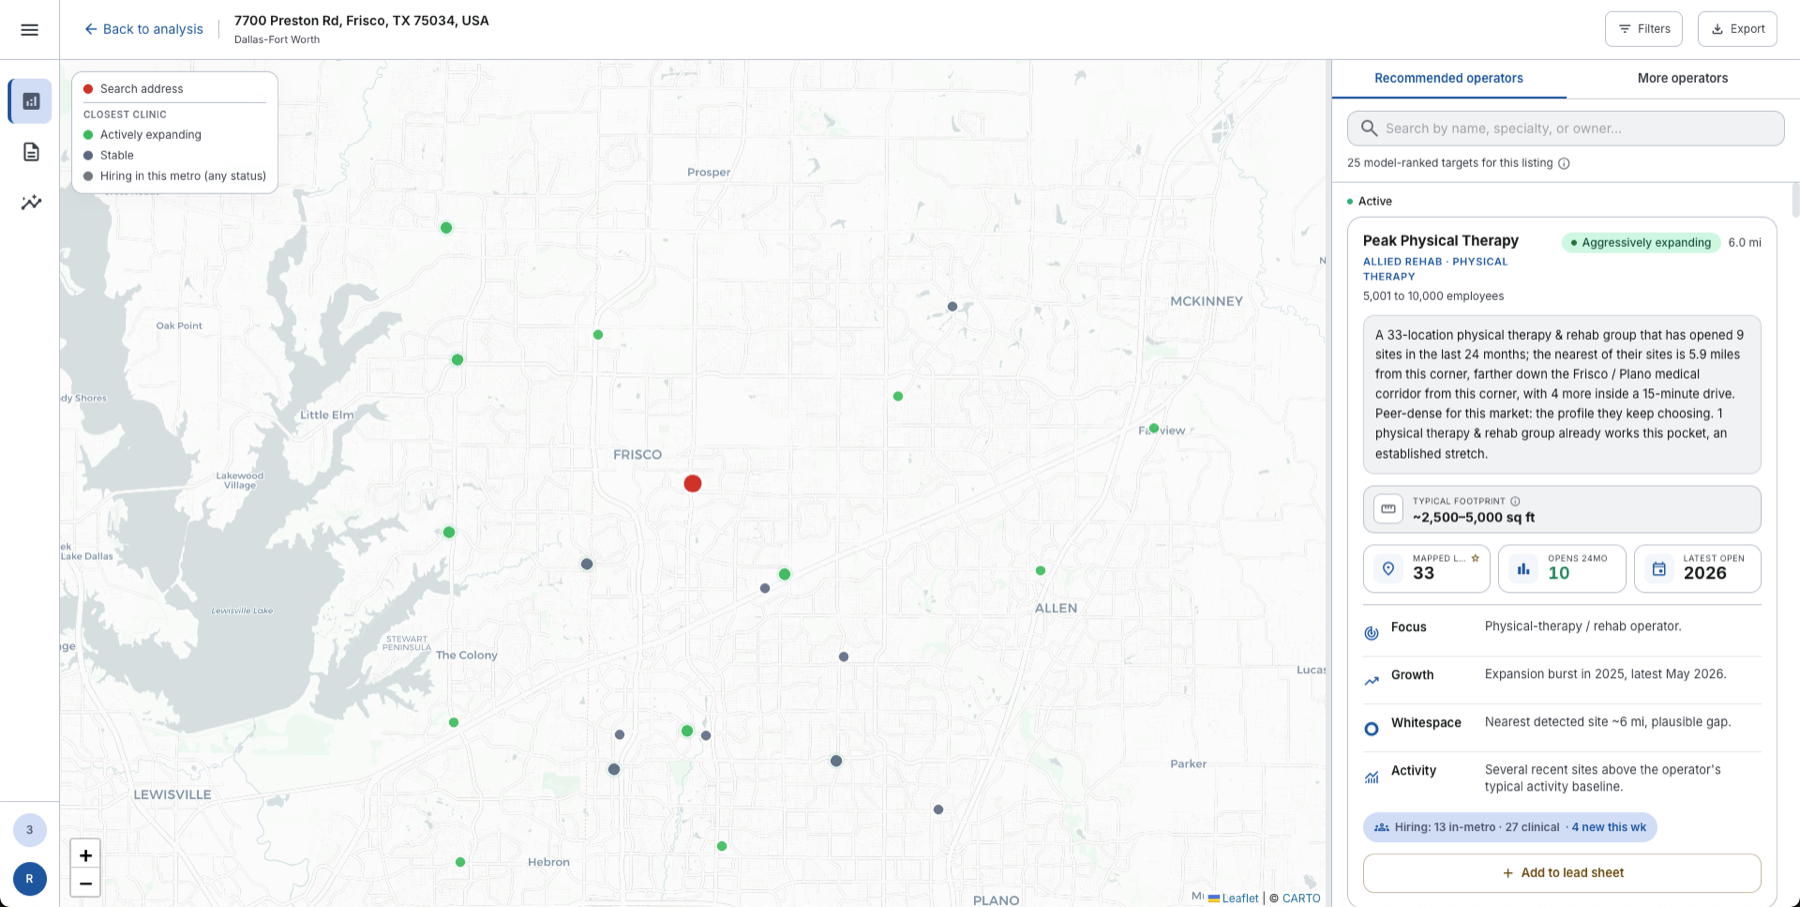Click Hiring in this metro legend entry
This screenshot has height=907, width=1800.
(x=174, y=176)
